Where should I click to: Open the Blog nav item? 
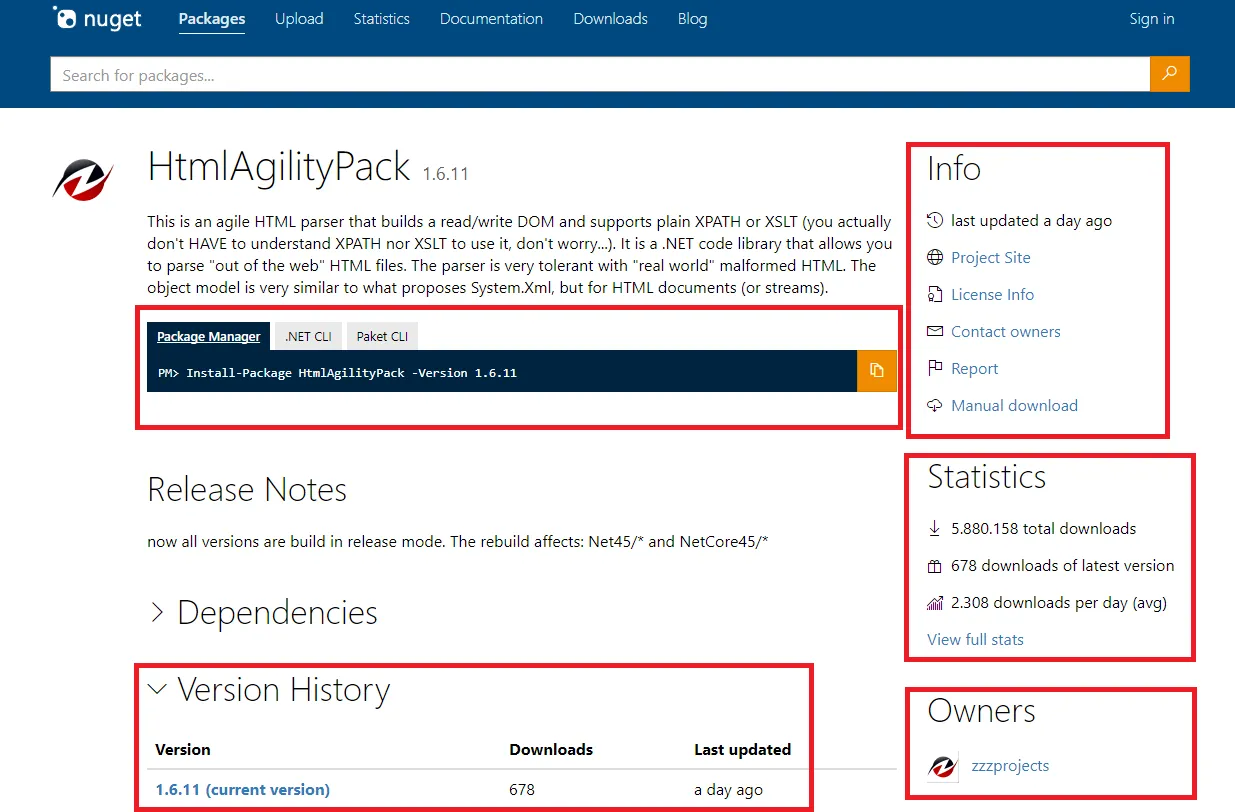pyautogui.click(x=692, y=19)
